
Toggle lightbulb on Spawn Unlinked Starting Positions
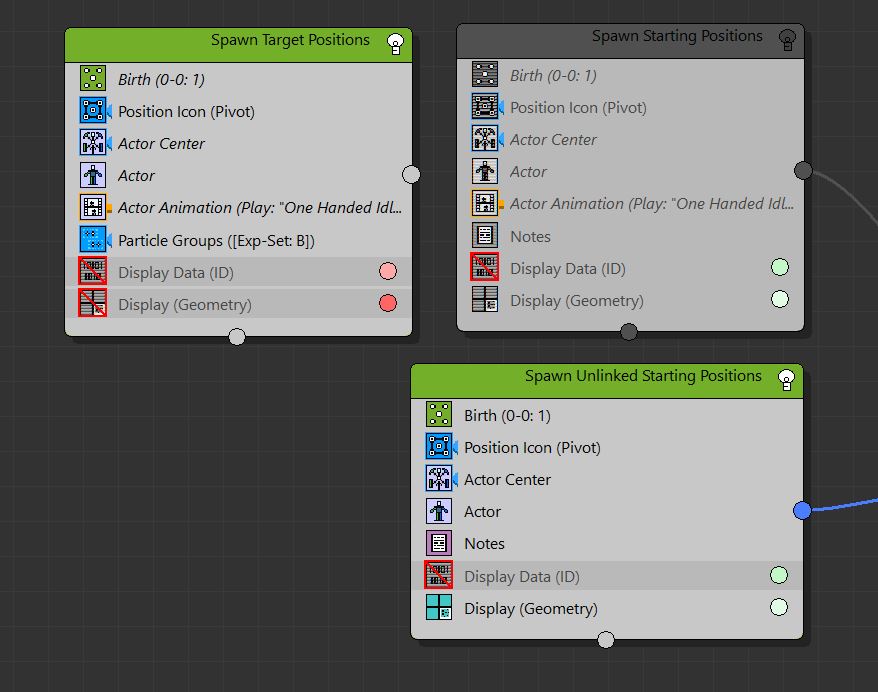(x=787, y=379)
